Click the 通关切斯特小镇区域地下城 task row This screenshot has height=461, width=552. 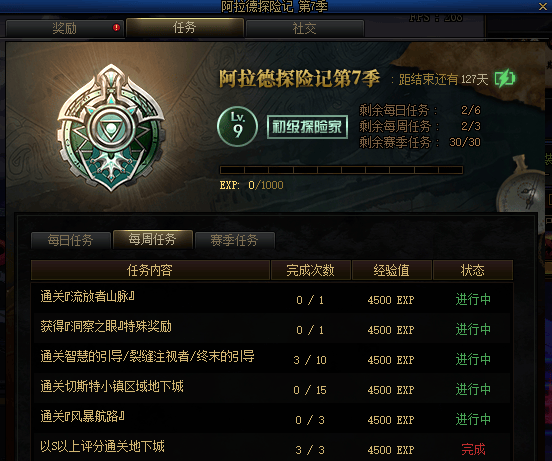[x=272, y=388]
